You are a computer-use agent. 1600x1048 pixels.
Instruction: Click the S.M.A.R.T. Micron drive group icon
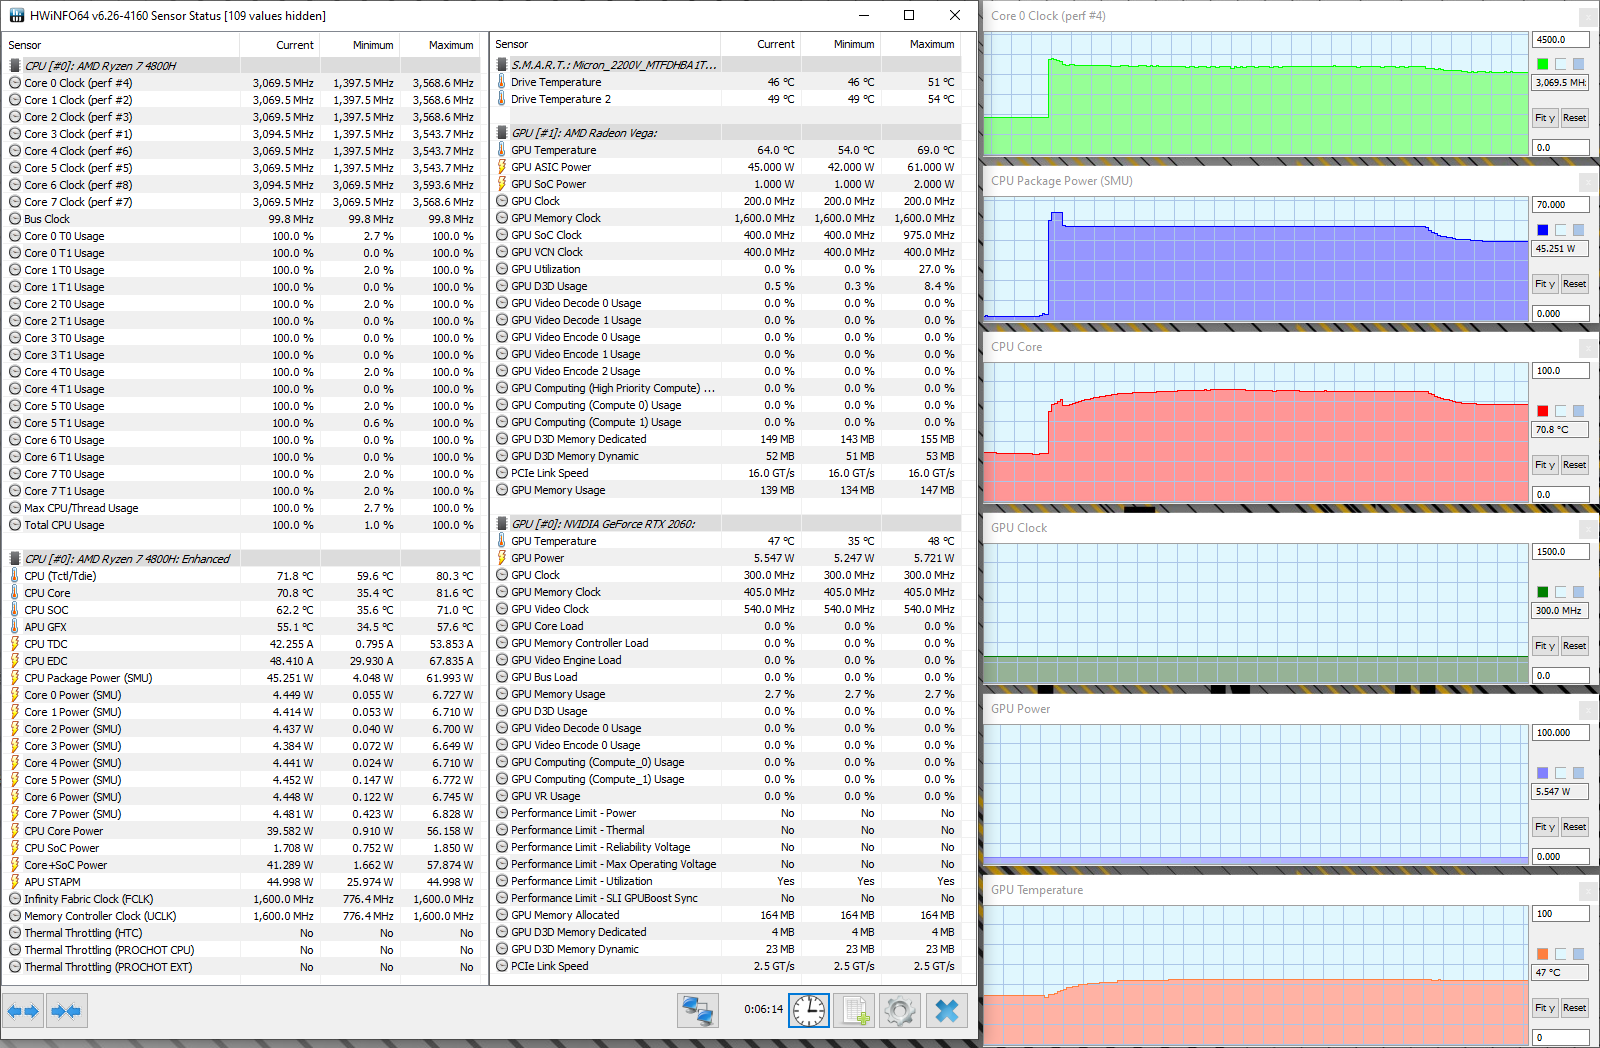click(x=502, y=65)
